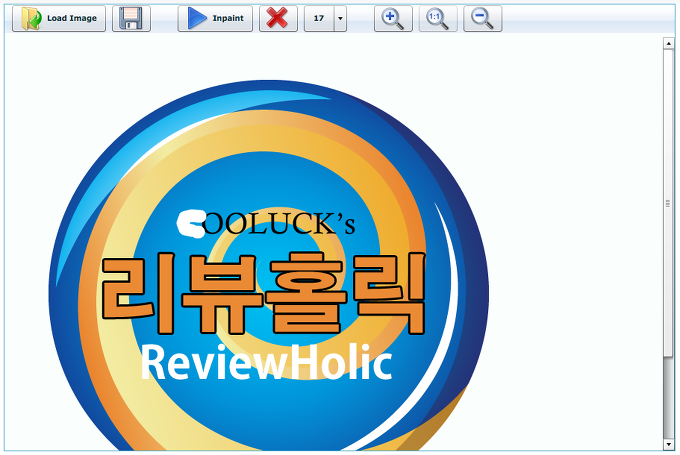Click the vertical scrollbar thumb
Image resolution: width=680 pixels, height=455 pixels.
pos(668,203)
